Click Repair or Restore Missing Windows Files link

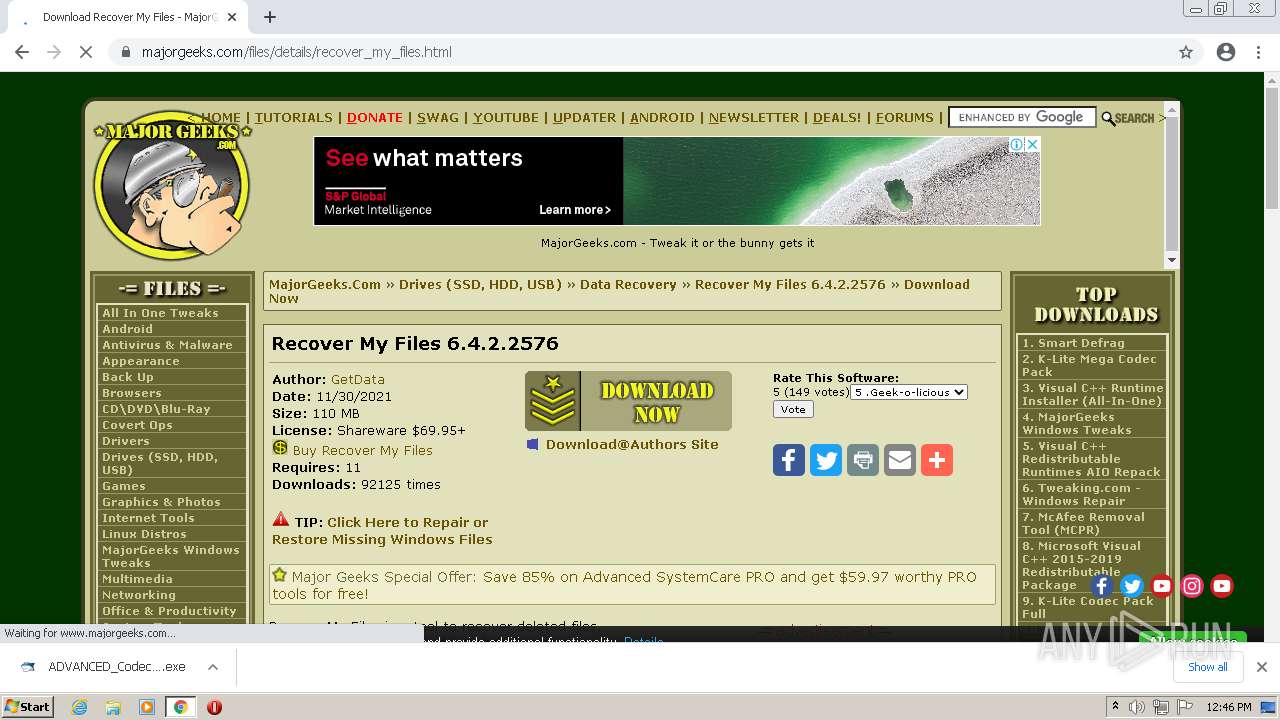[382, 531]
